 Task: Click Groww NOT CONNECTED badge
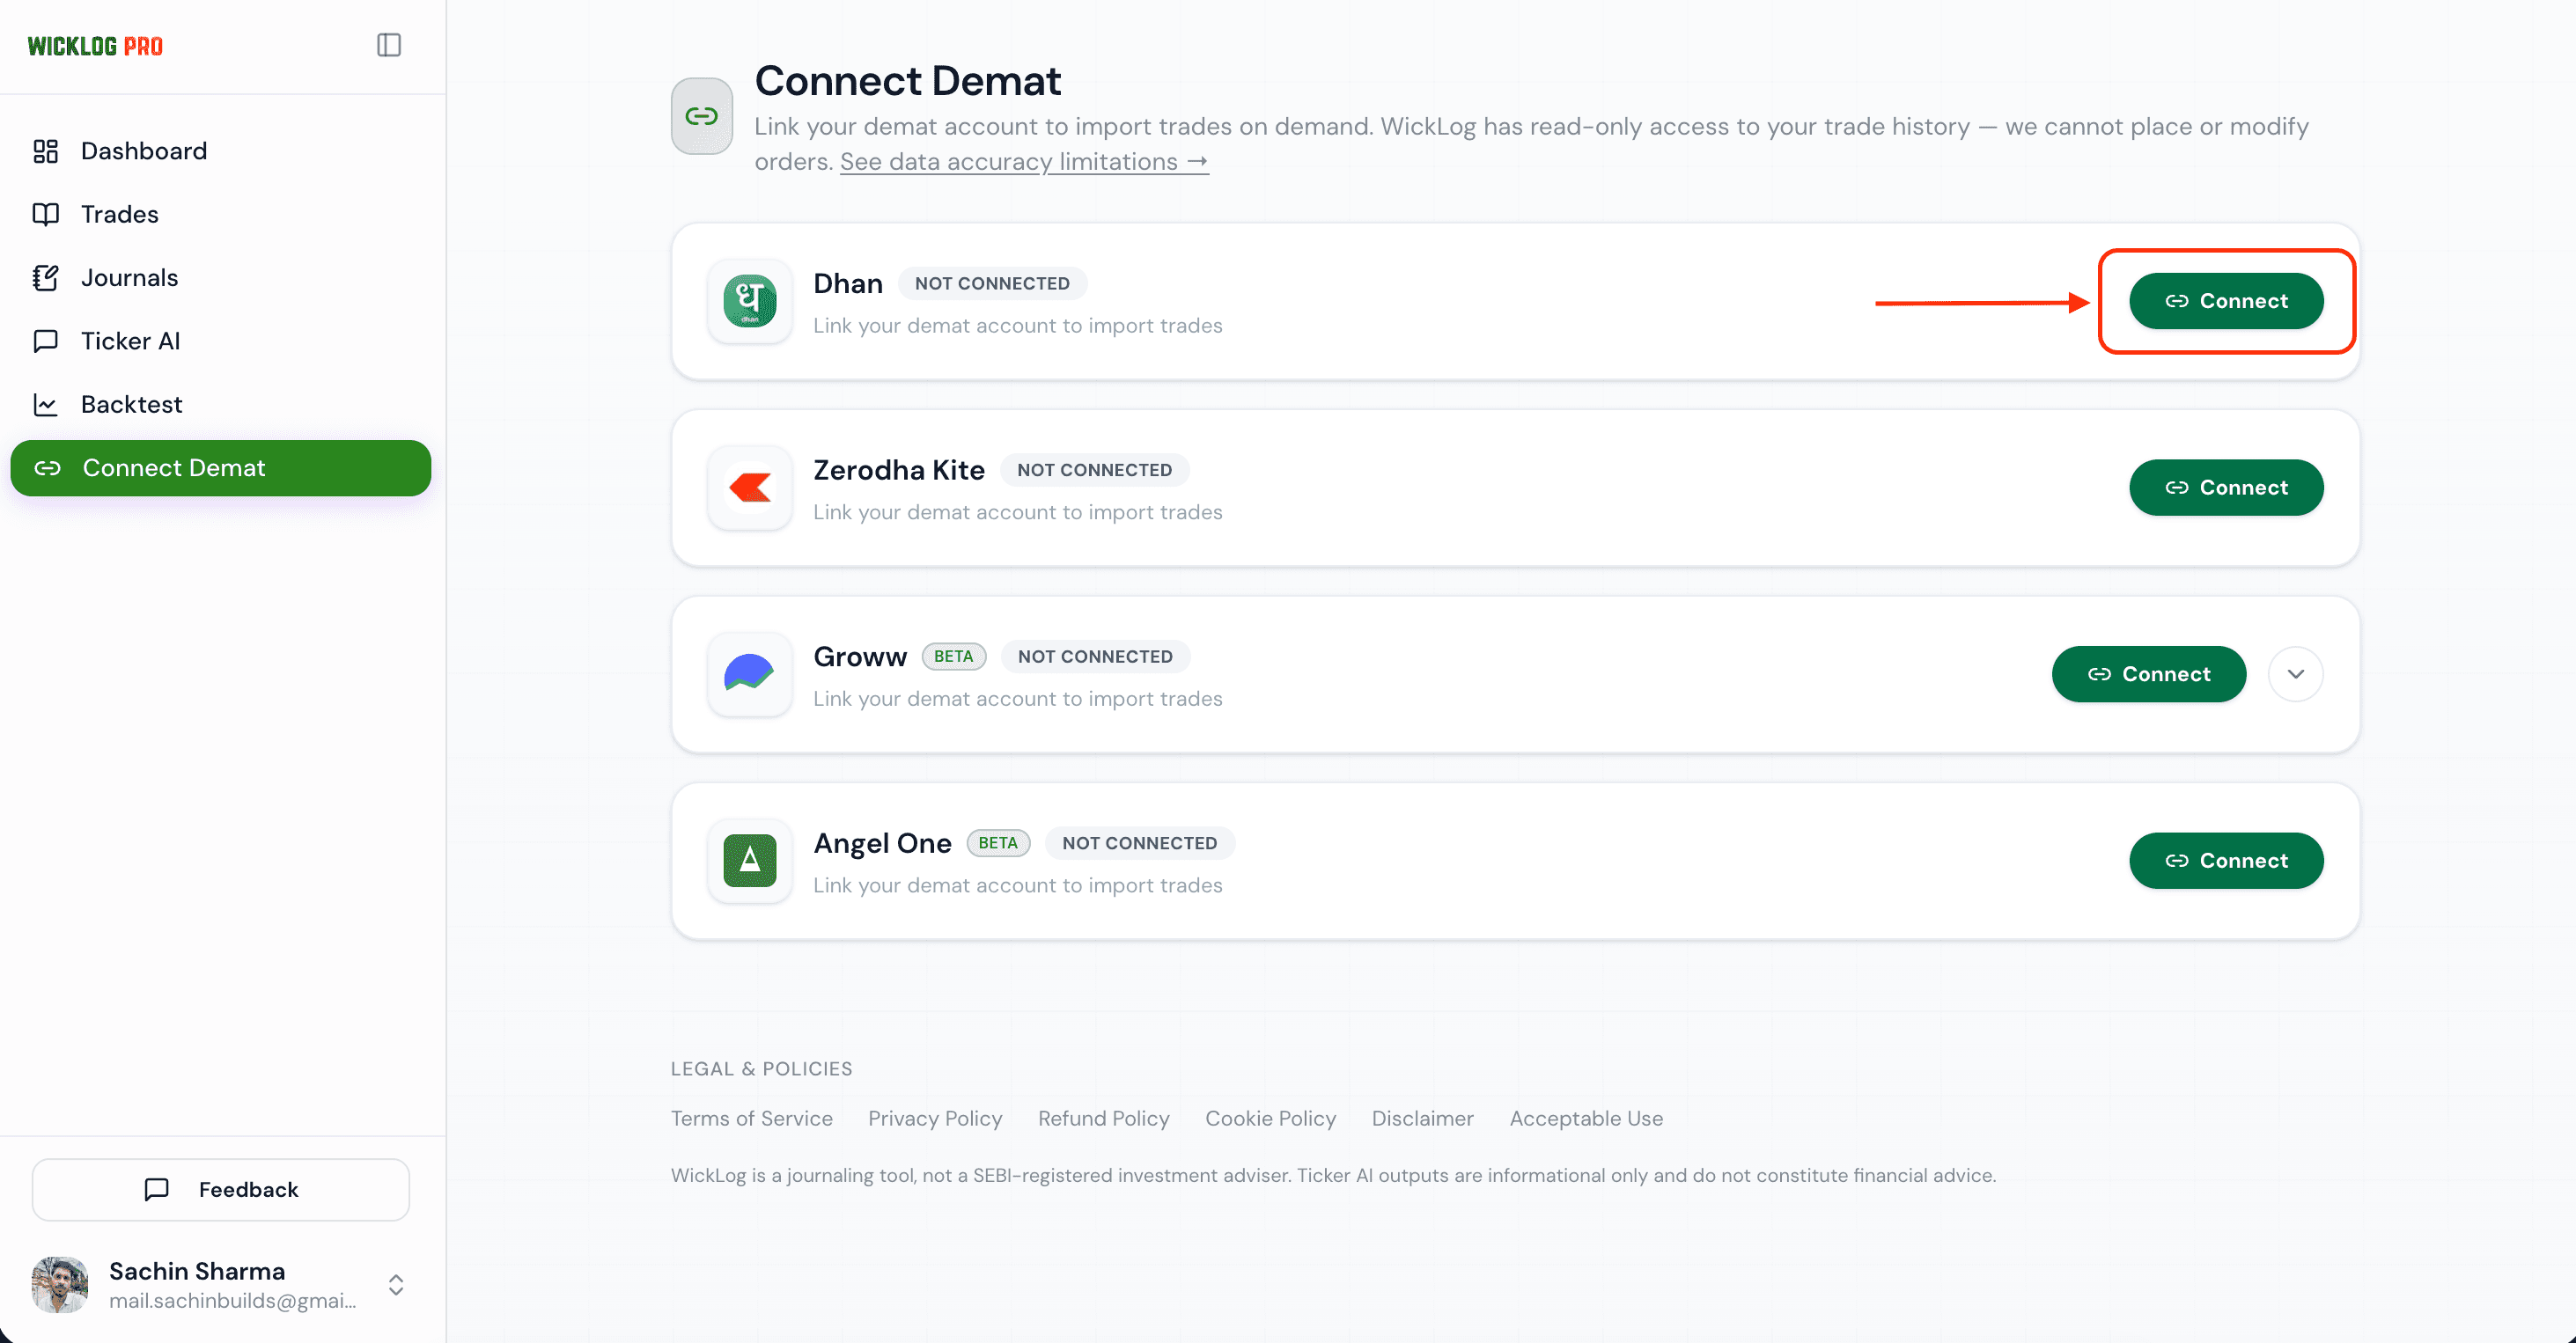[x=1095, y=657]
